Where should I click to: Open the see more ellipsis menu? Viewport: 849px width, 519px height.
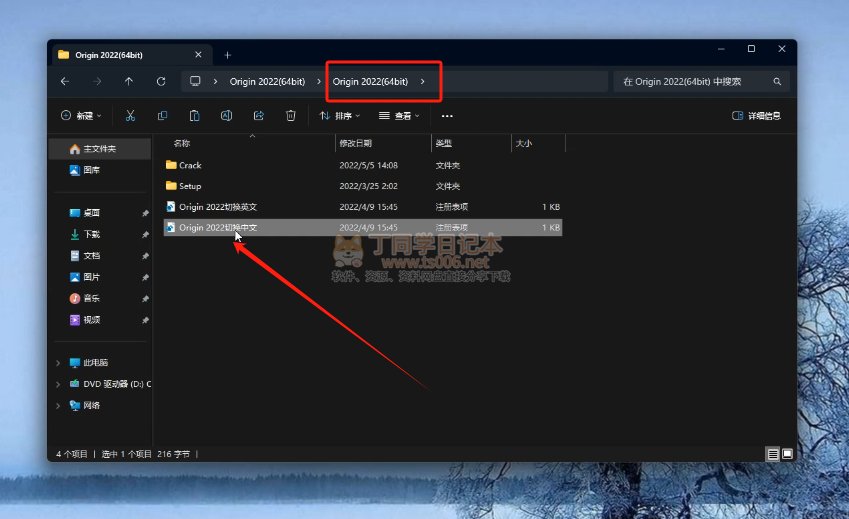click(x=447, y=116)
